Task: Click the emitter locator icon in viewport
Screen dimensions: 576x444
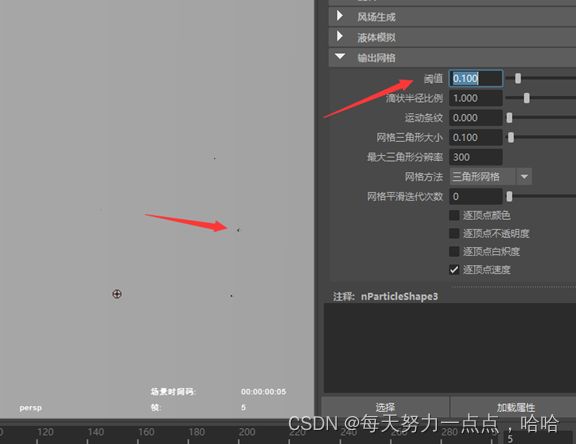Action: tap(117, 294)
